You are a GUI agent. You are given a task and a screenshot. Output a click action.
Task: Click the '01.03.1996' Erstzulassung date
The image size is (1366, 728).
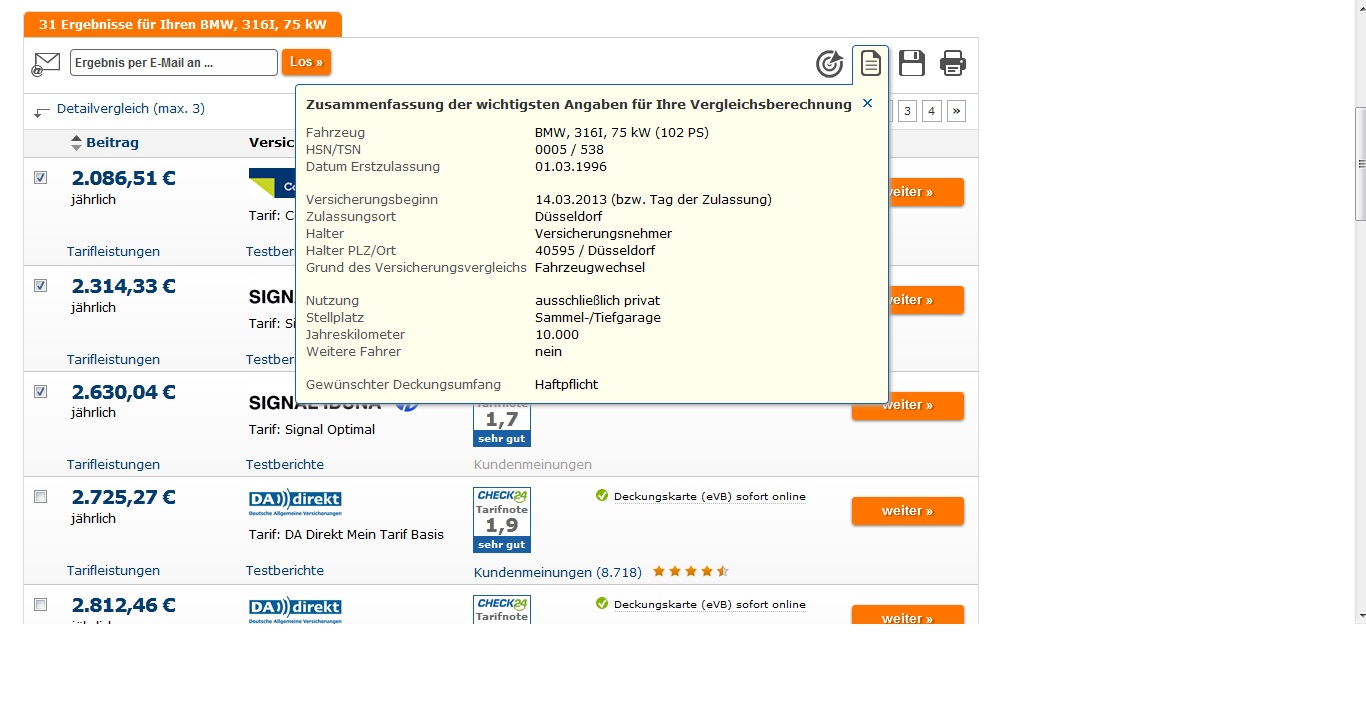(571, 167)
